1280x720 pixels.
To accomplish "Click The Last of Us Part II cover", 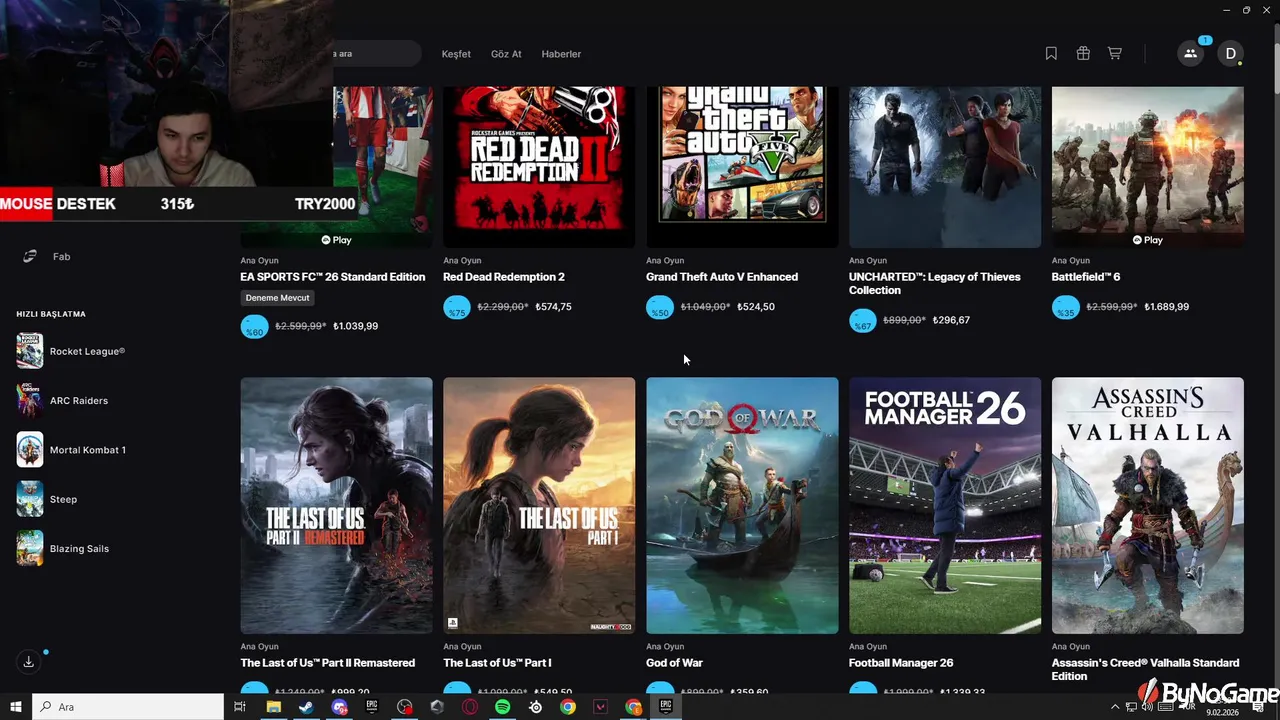I will click(336, 505).
